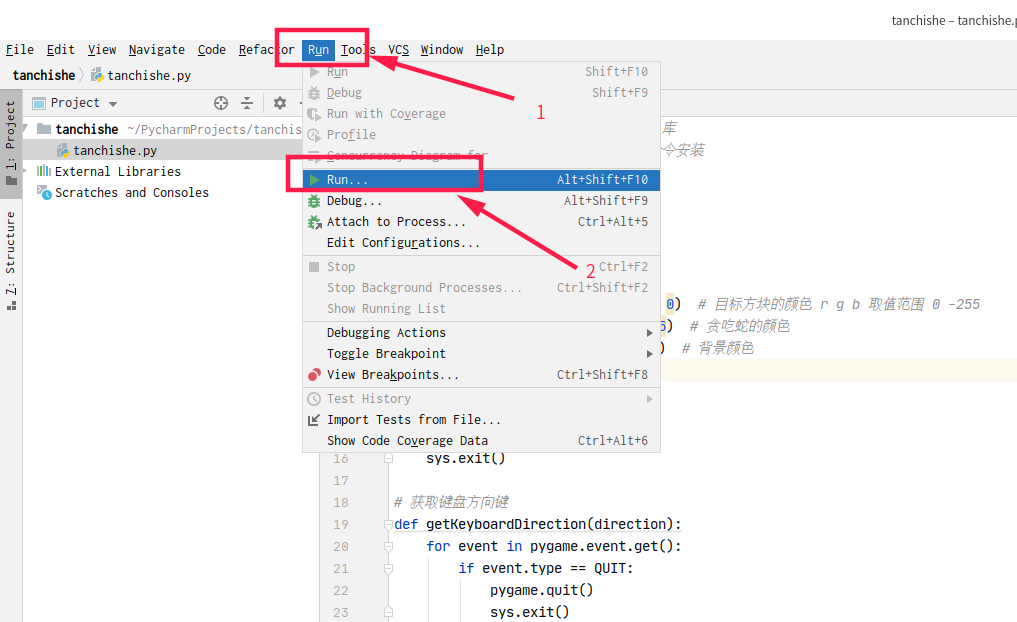Open the Refactor menu
This screenshot has height=622, width=1017.
[266, 50]
